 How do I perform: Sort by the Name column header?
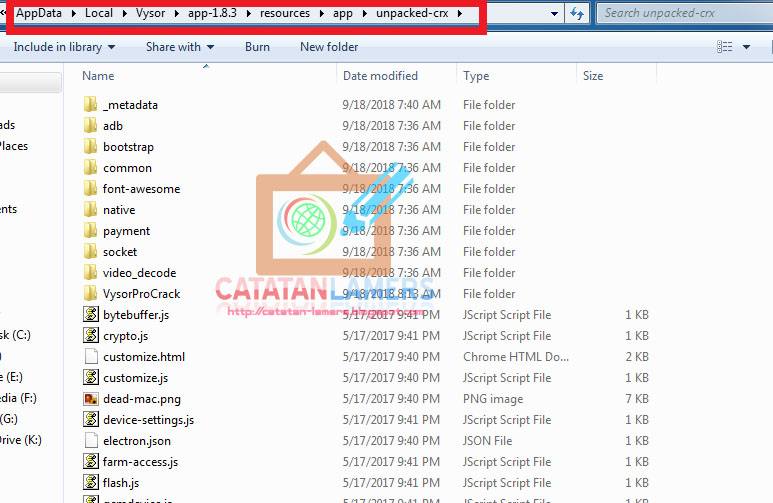tap(98, 76)
